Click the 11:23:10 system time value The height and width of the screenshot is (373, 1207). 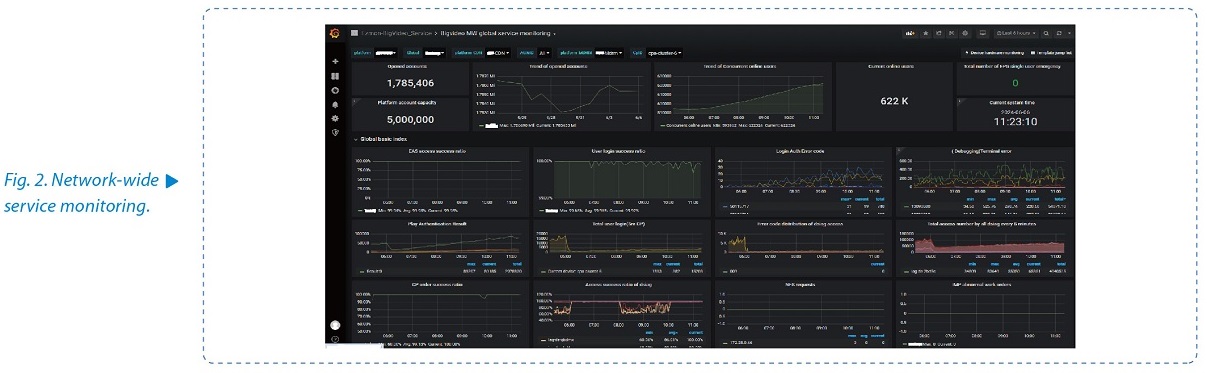coord(1015,122)
